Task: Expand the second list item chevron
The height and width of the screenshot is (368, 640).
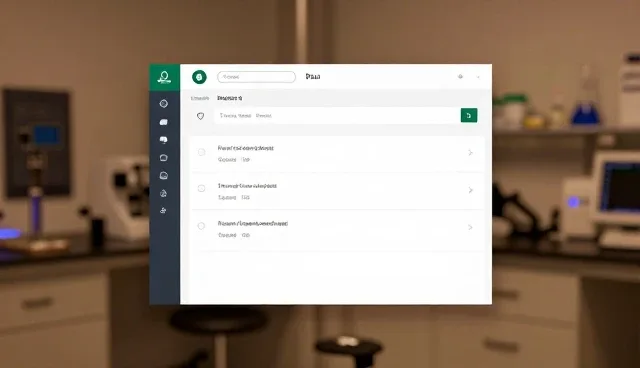Action: pos(470,190)
